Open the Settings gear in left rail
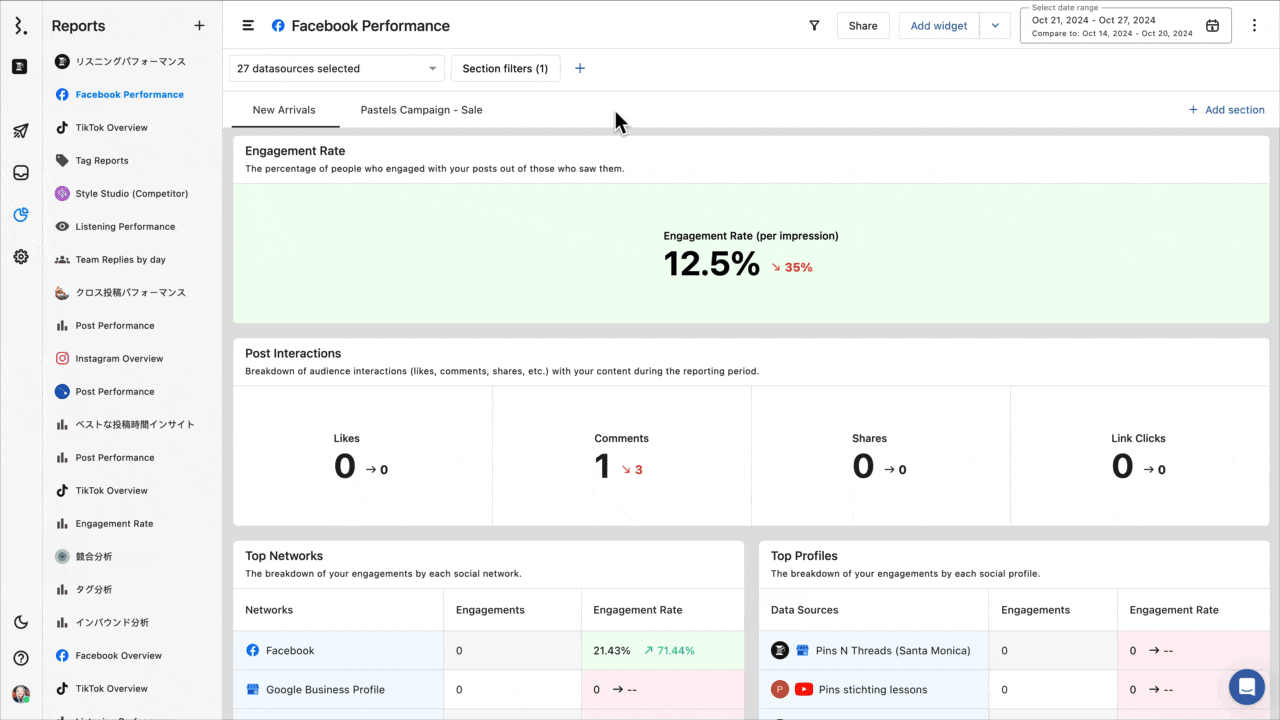 (x=21, y=257)
